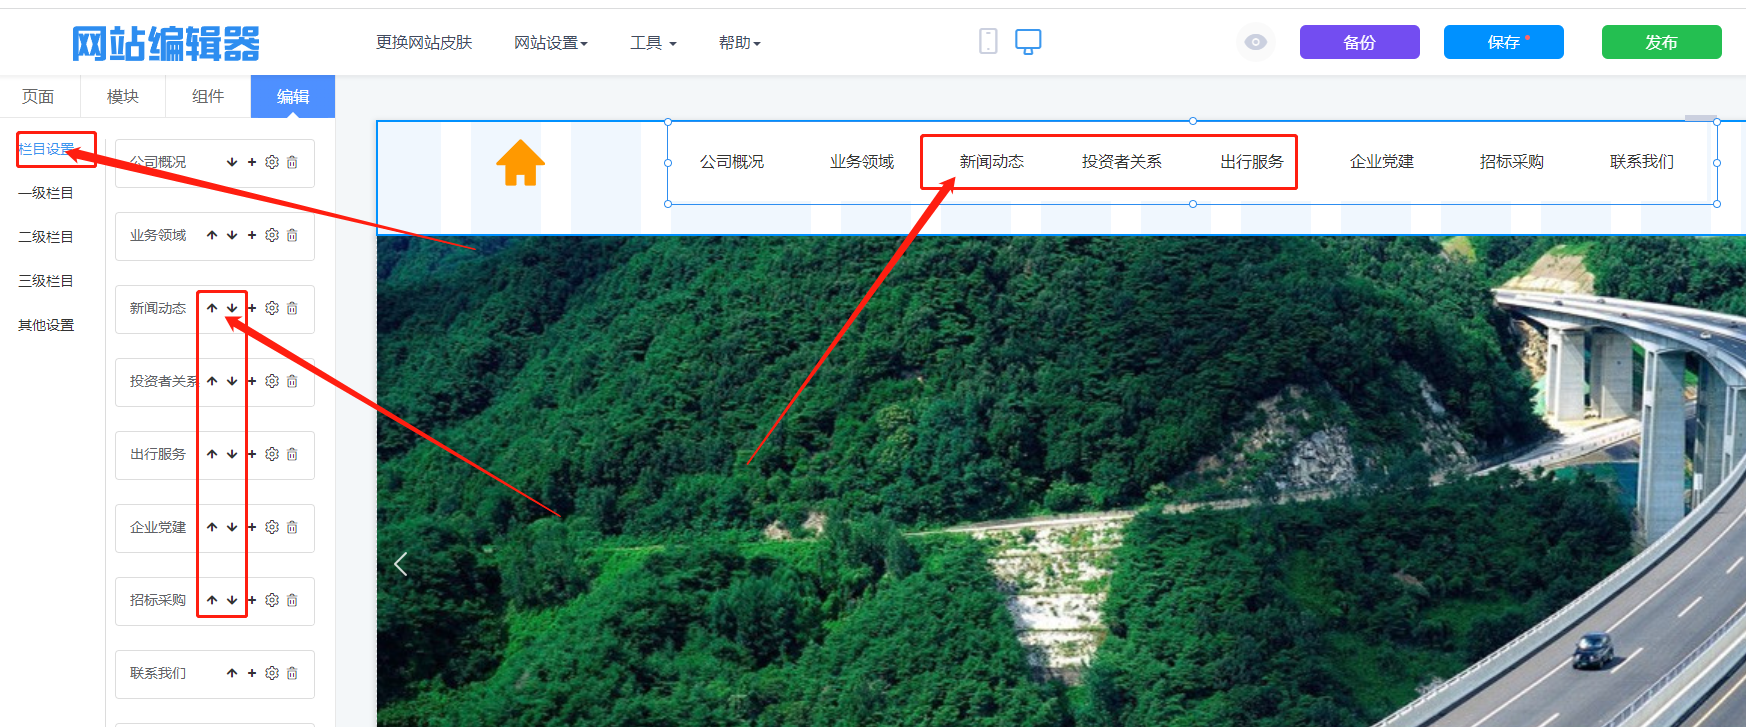Add sub-column with plus icon on 企业党建
This screenshot has width=1746, height=727.
click(x=252, y=527)
